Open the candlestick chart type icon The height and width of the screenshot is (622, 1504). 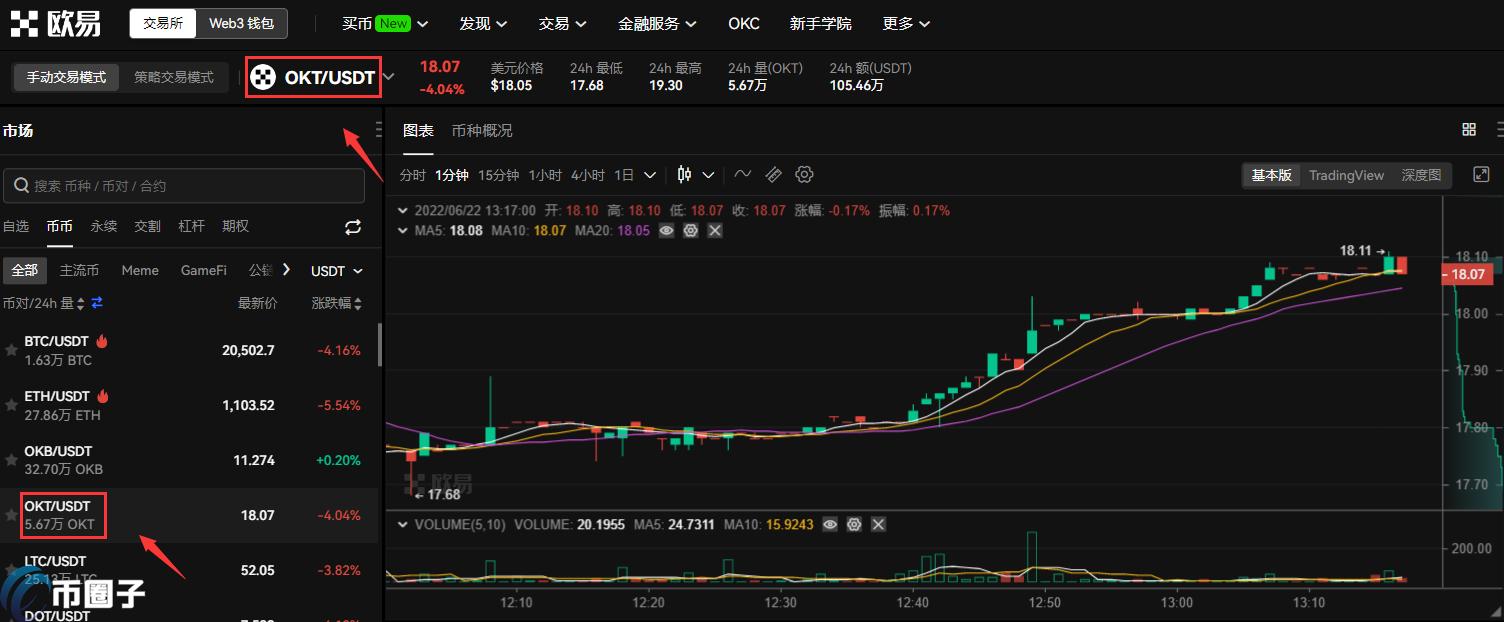pyautogui.click(x=685, y=175)
